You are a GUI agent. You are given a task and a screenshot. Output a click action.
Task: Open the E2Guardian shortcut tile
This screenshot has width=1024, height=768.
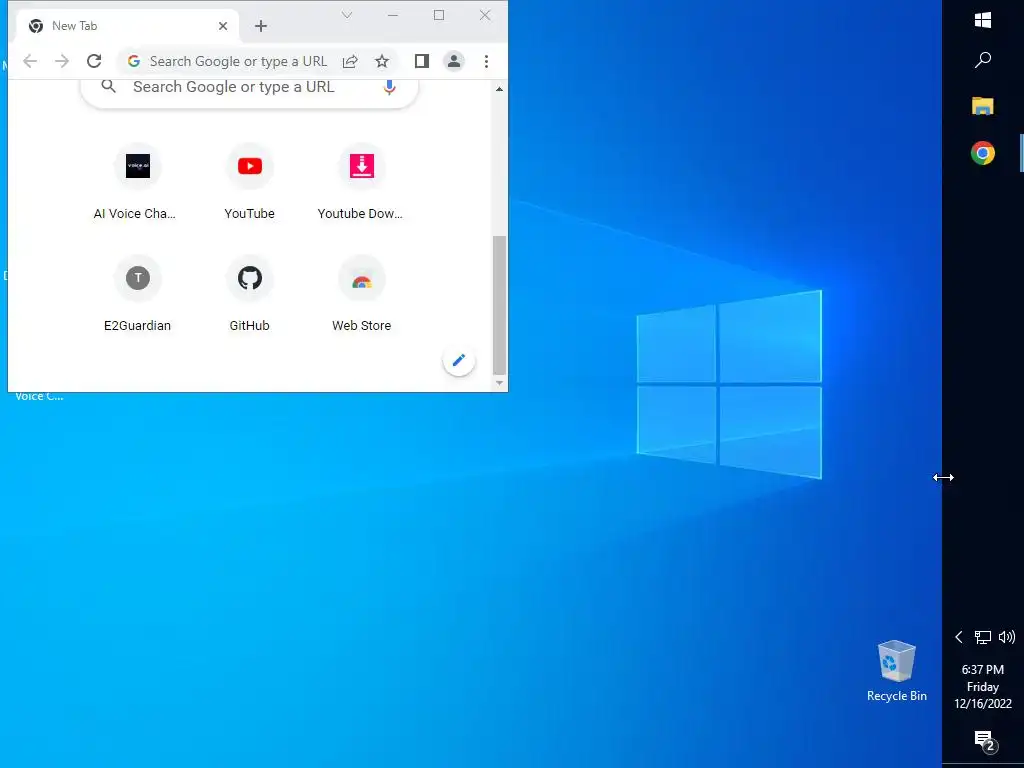(137, 294)
